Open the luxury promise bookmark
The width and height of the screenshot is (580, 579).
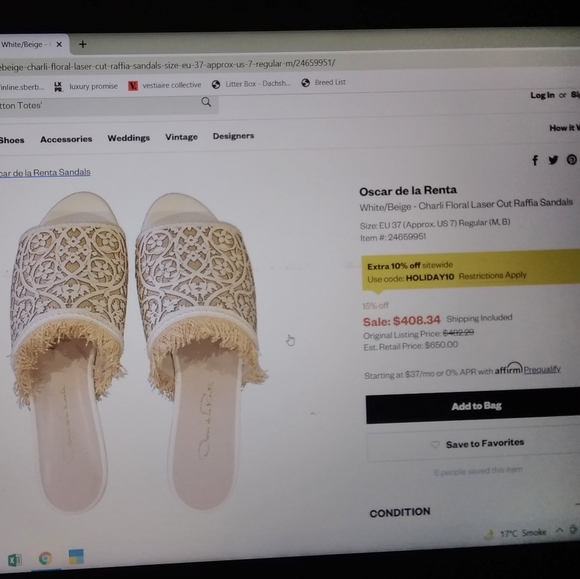86,86
